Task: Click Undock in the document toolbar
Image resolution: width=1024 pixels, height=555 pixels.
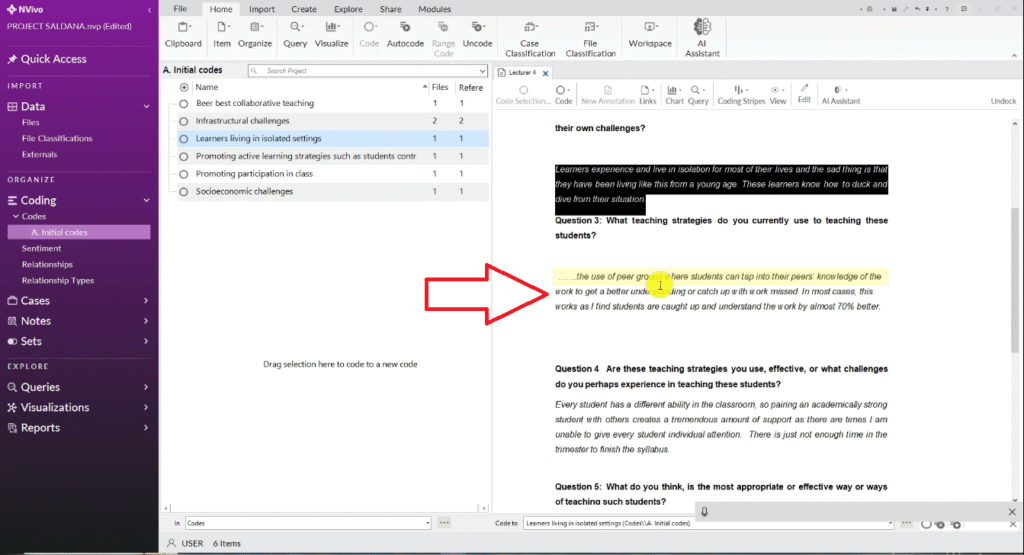Action: pos(1002,101)
